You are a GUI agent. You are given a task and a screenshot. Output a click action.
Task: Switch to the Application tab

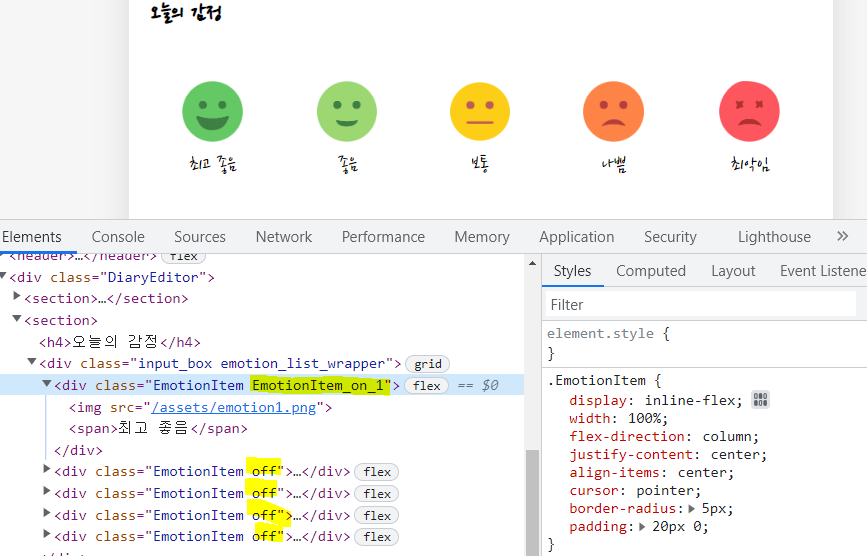[x=577, y=237]
